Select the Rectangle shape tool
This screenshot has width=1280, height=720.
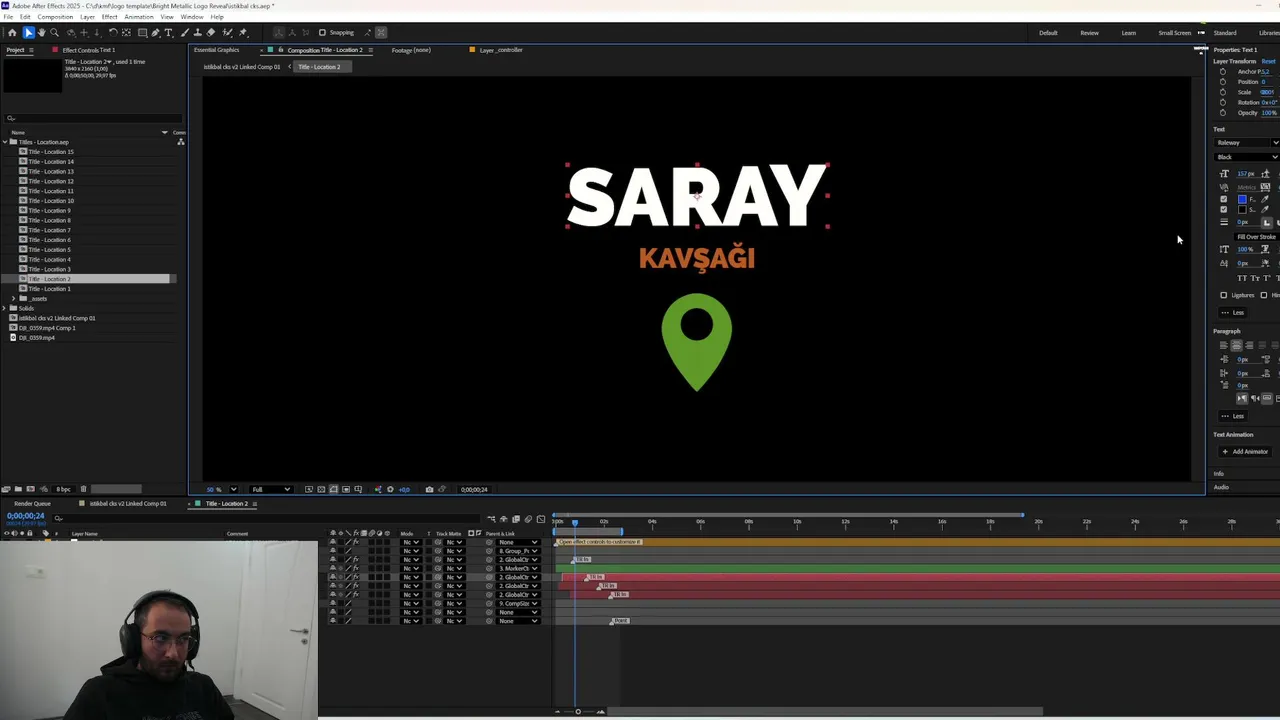coord(143,32)
